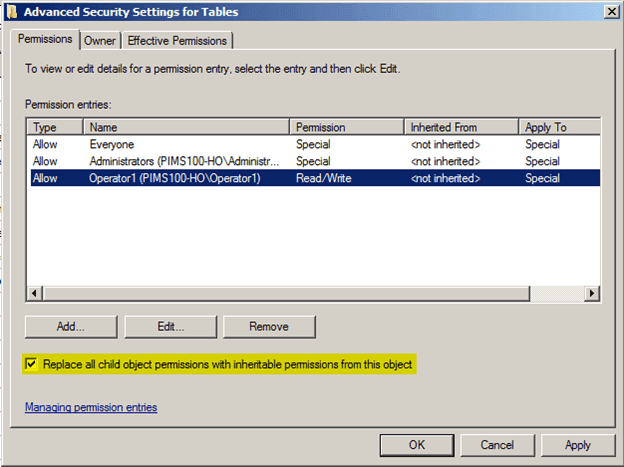Click the horizontal scrollbar thumb
The image size is (624, 467).
pos(287,293)
